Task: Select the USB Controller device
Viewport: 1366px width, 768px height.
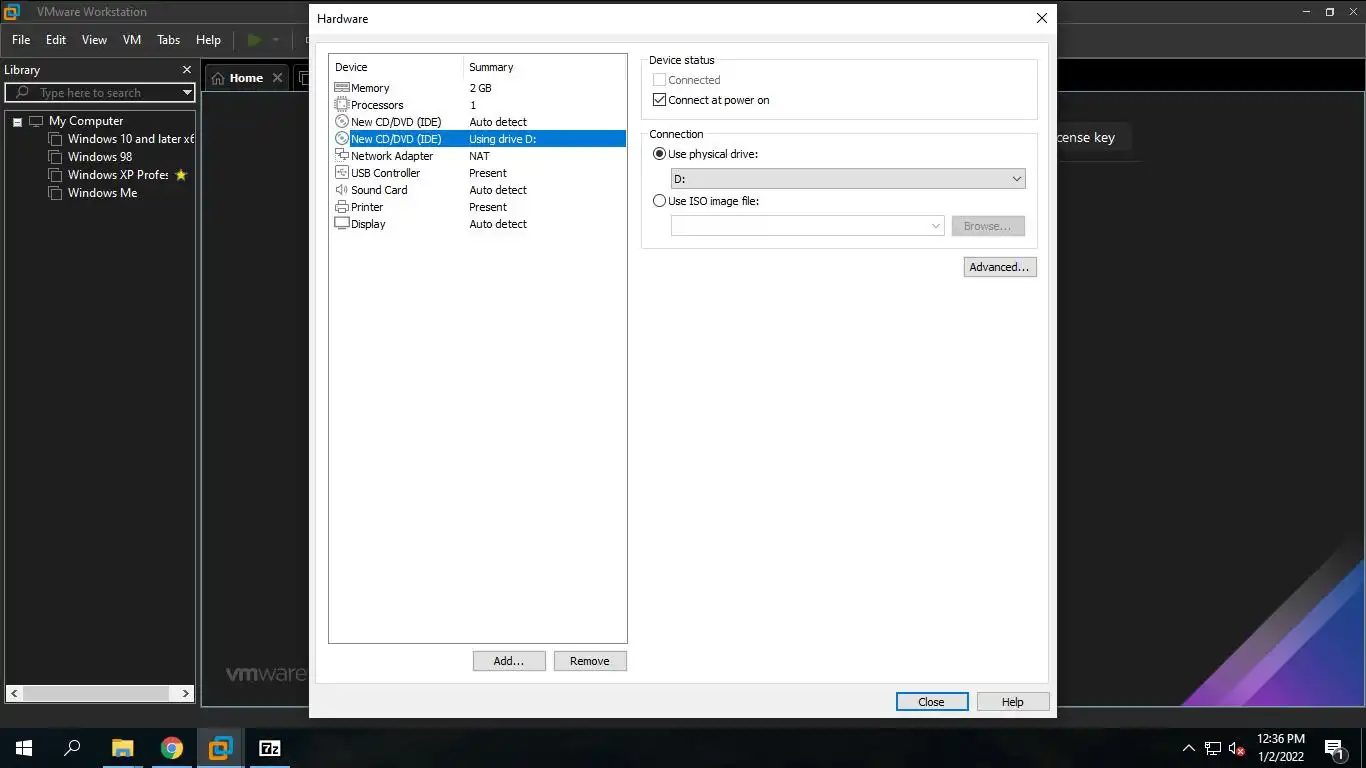Action: [478, 173]
